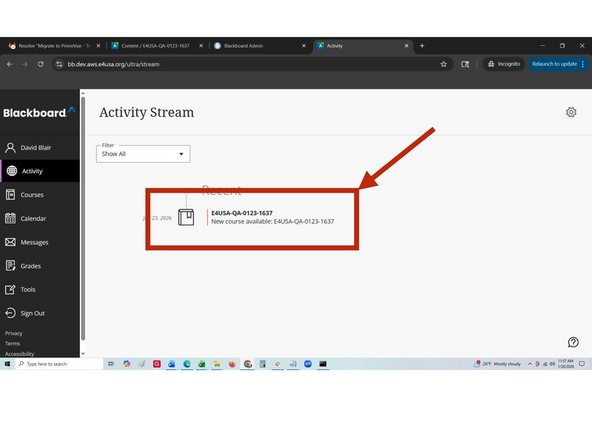Open Task View on the taskbar
Image resolution: width=592 pixels, height=444 pixels.
coord(111,364)
